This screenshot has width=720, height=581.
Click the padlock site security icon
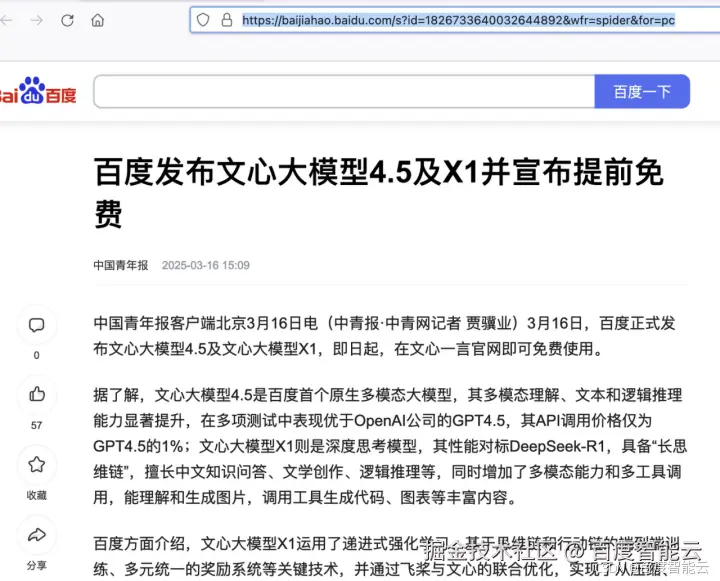227,20
